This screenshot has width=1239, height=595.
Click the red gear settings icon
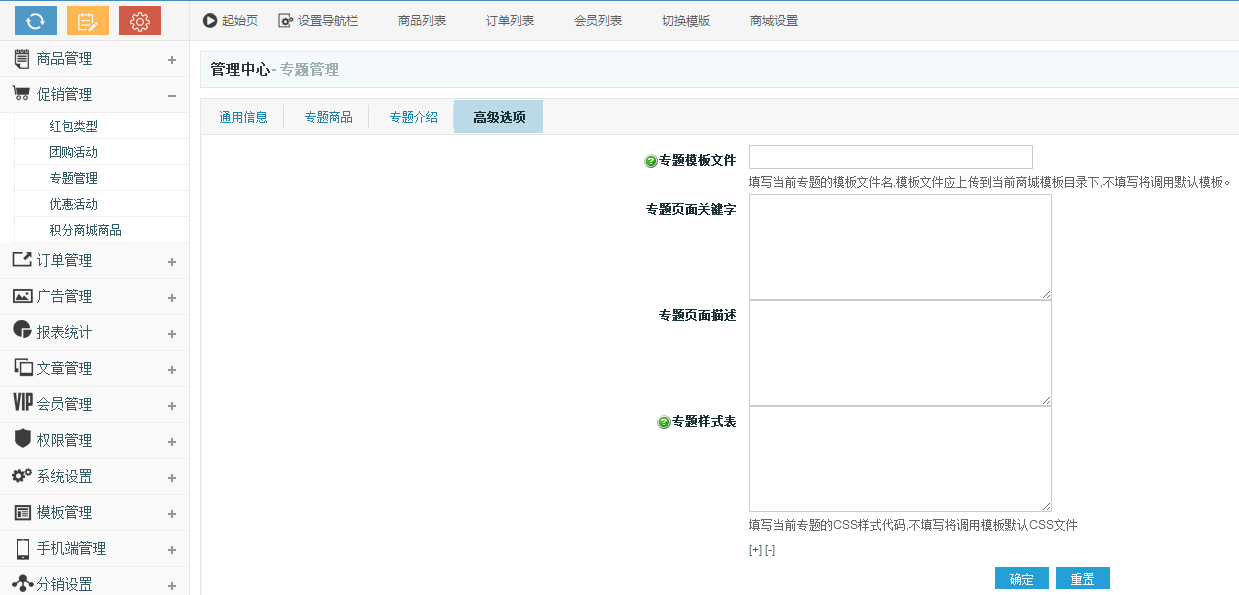[140, 20]
